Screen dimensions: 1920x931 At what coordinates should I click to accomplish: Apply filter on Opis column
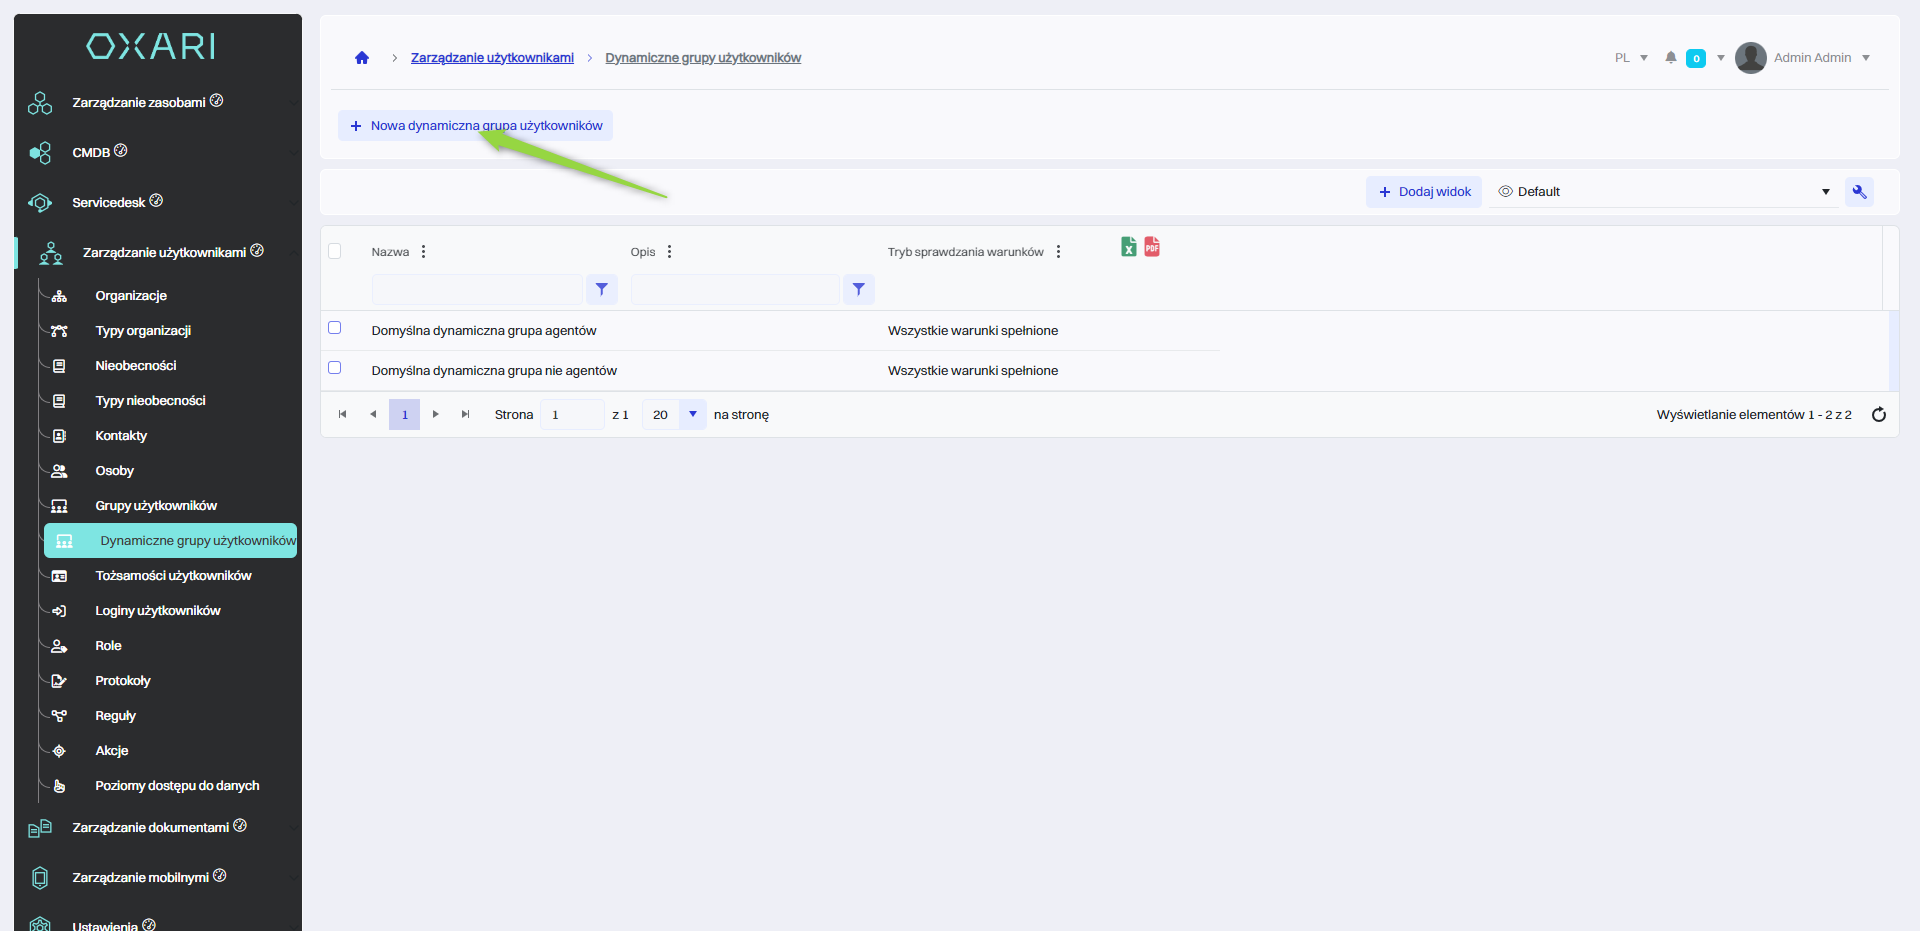pyautogui.click(x=858, y=289)
